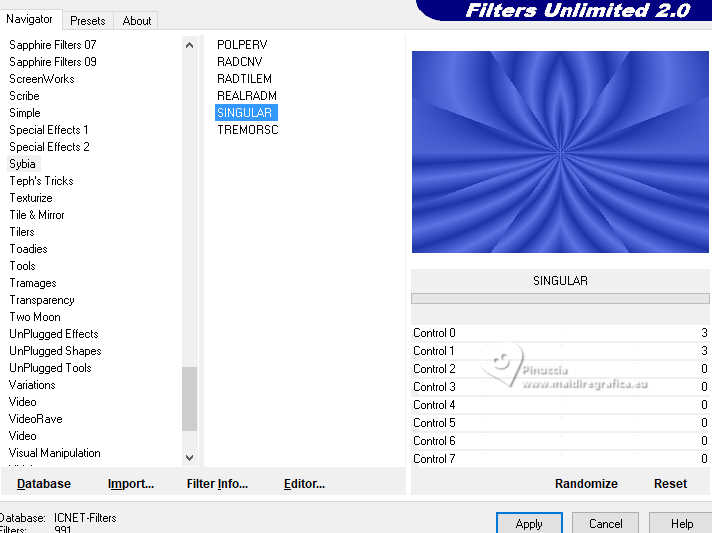Adjust the Control 1 slider row

(560, 351)
